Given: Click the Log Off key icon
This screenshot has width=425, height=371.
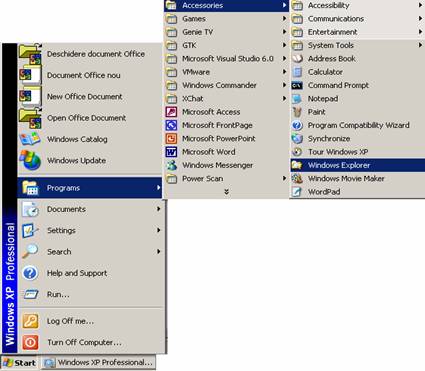Looking at the screenshot, I should click(x=30, y=321).
